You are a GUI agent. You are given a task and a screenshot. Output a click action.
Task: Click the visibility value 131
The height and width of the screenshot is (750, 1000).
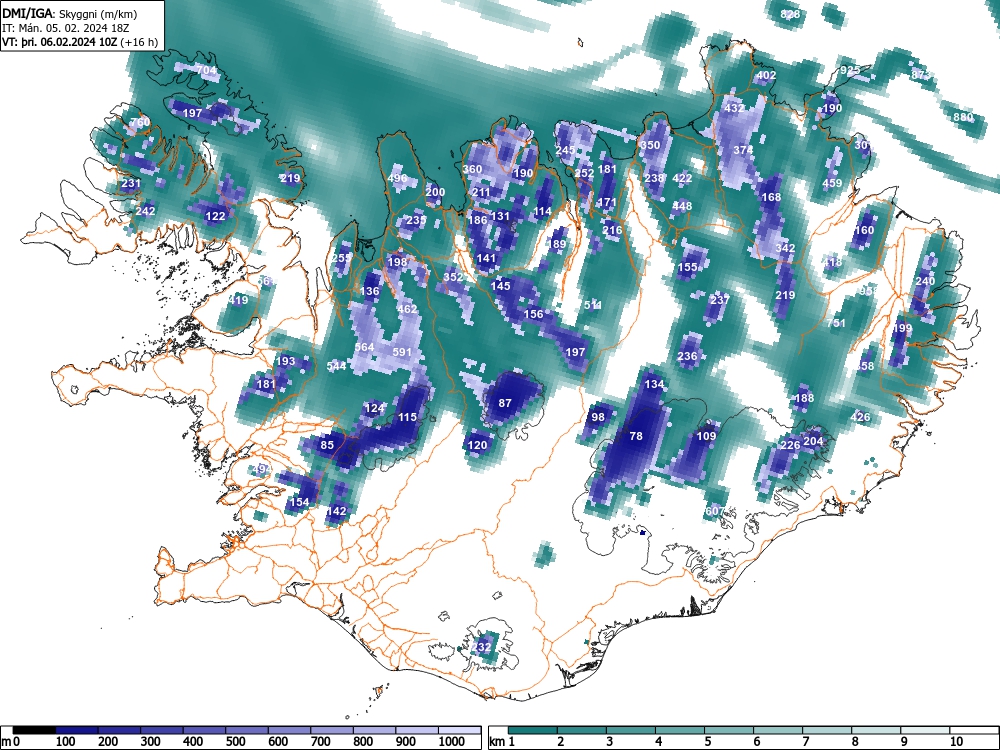[501, 216]
